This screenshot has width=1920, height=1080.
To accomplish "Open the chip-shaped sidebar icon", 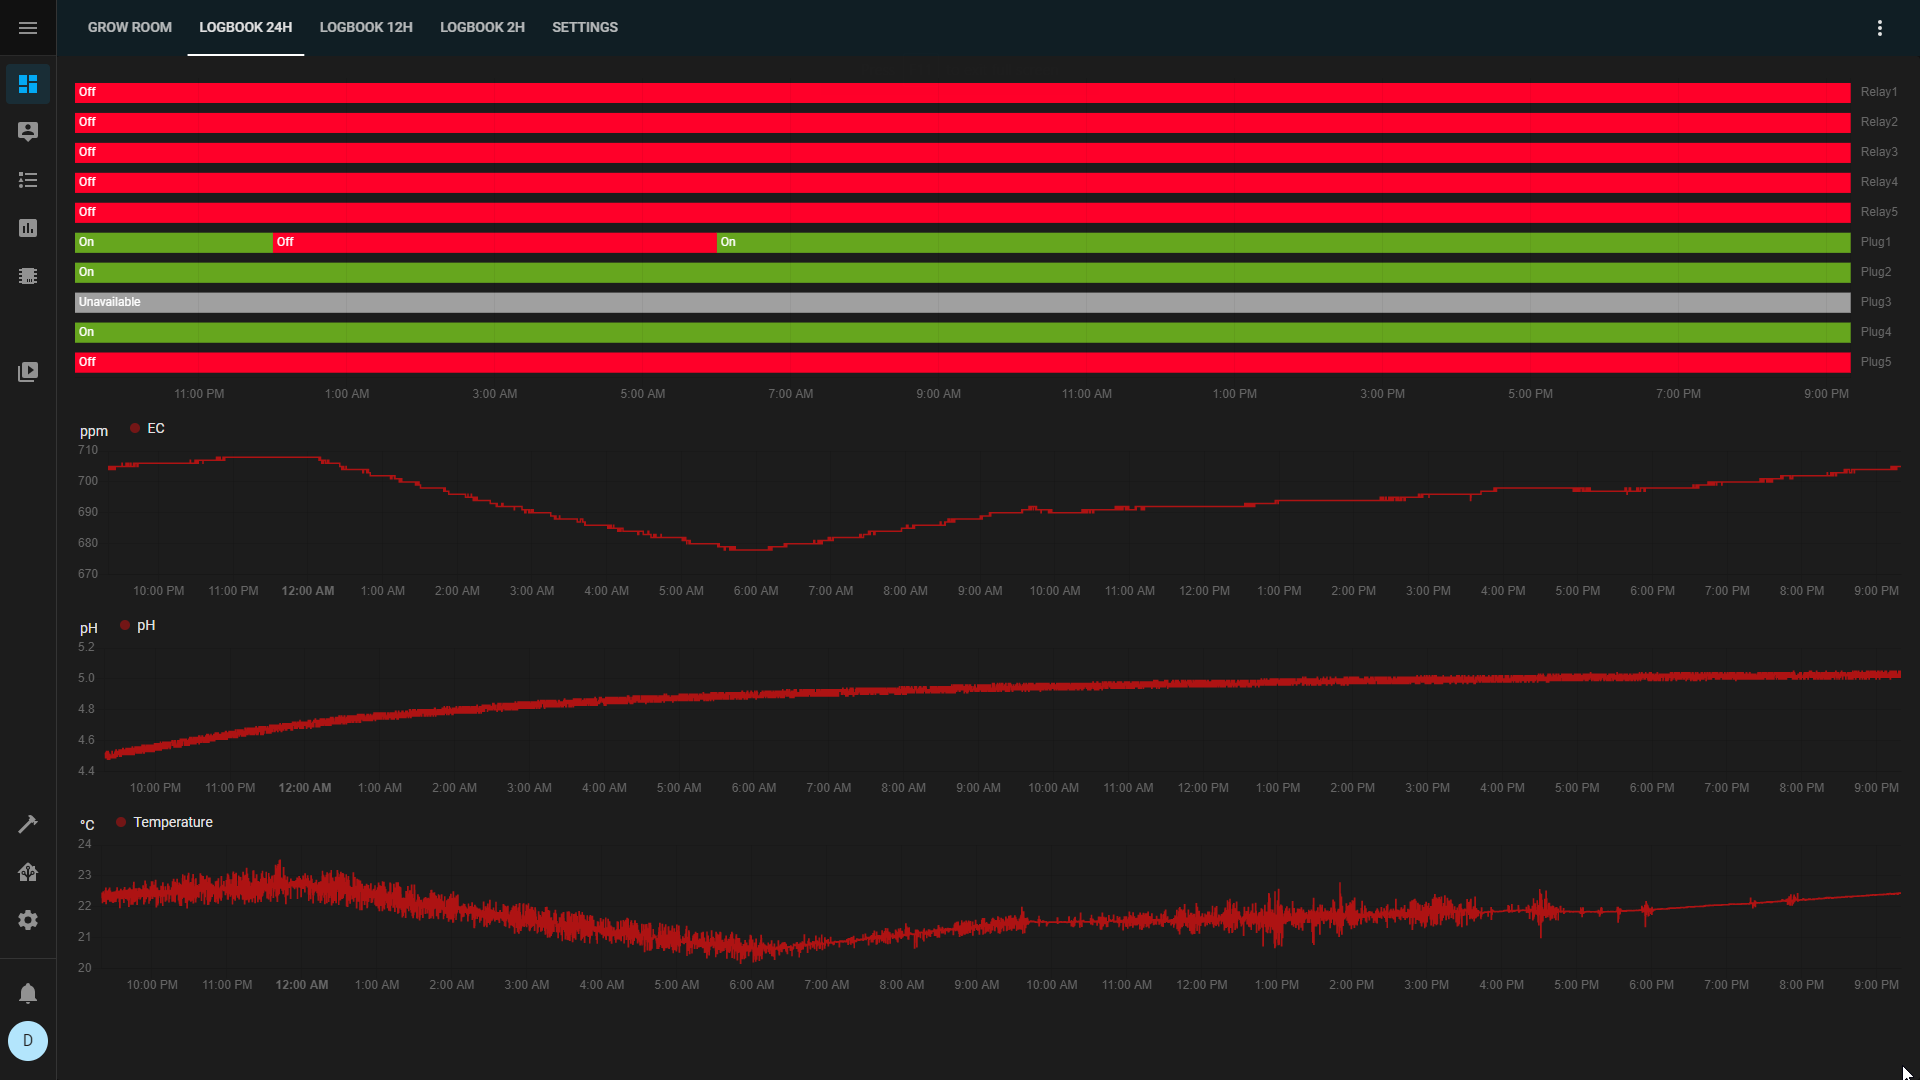I will click(28, 276).
